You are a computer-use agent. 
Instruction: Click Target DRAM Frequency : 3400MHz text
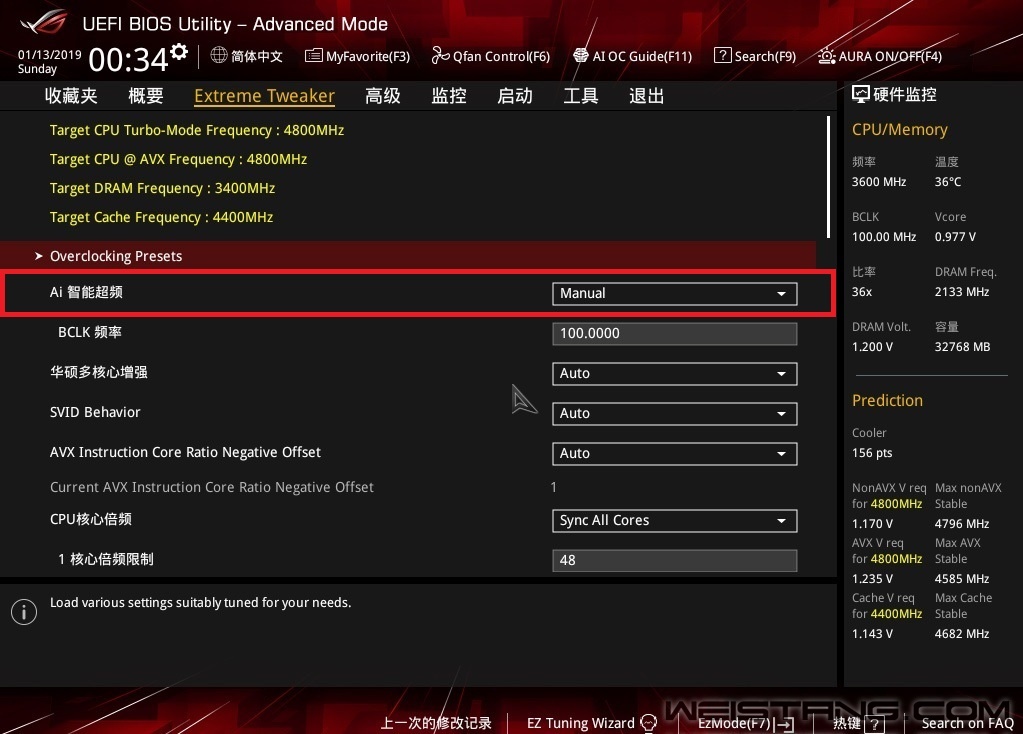click(162, 188)
